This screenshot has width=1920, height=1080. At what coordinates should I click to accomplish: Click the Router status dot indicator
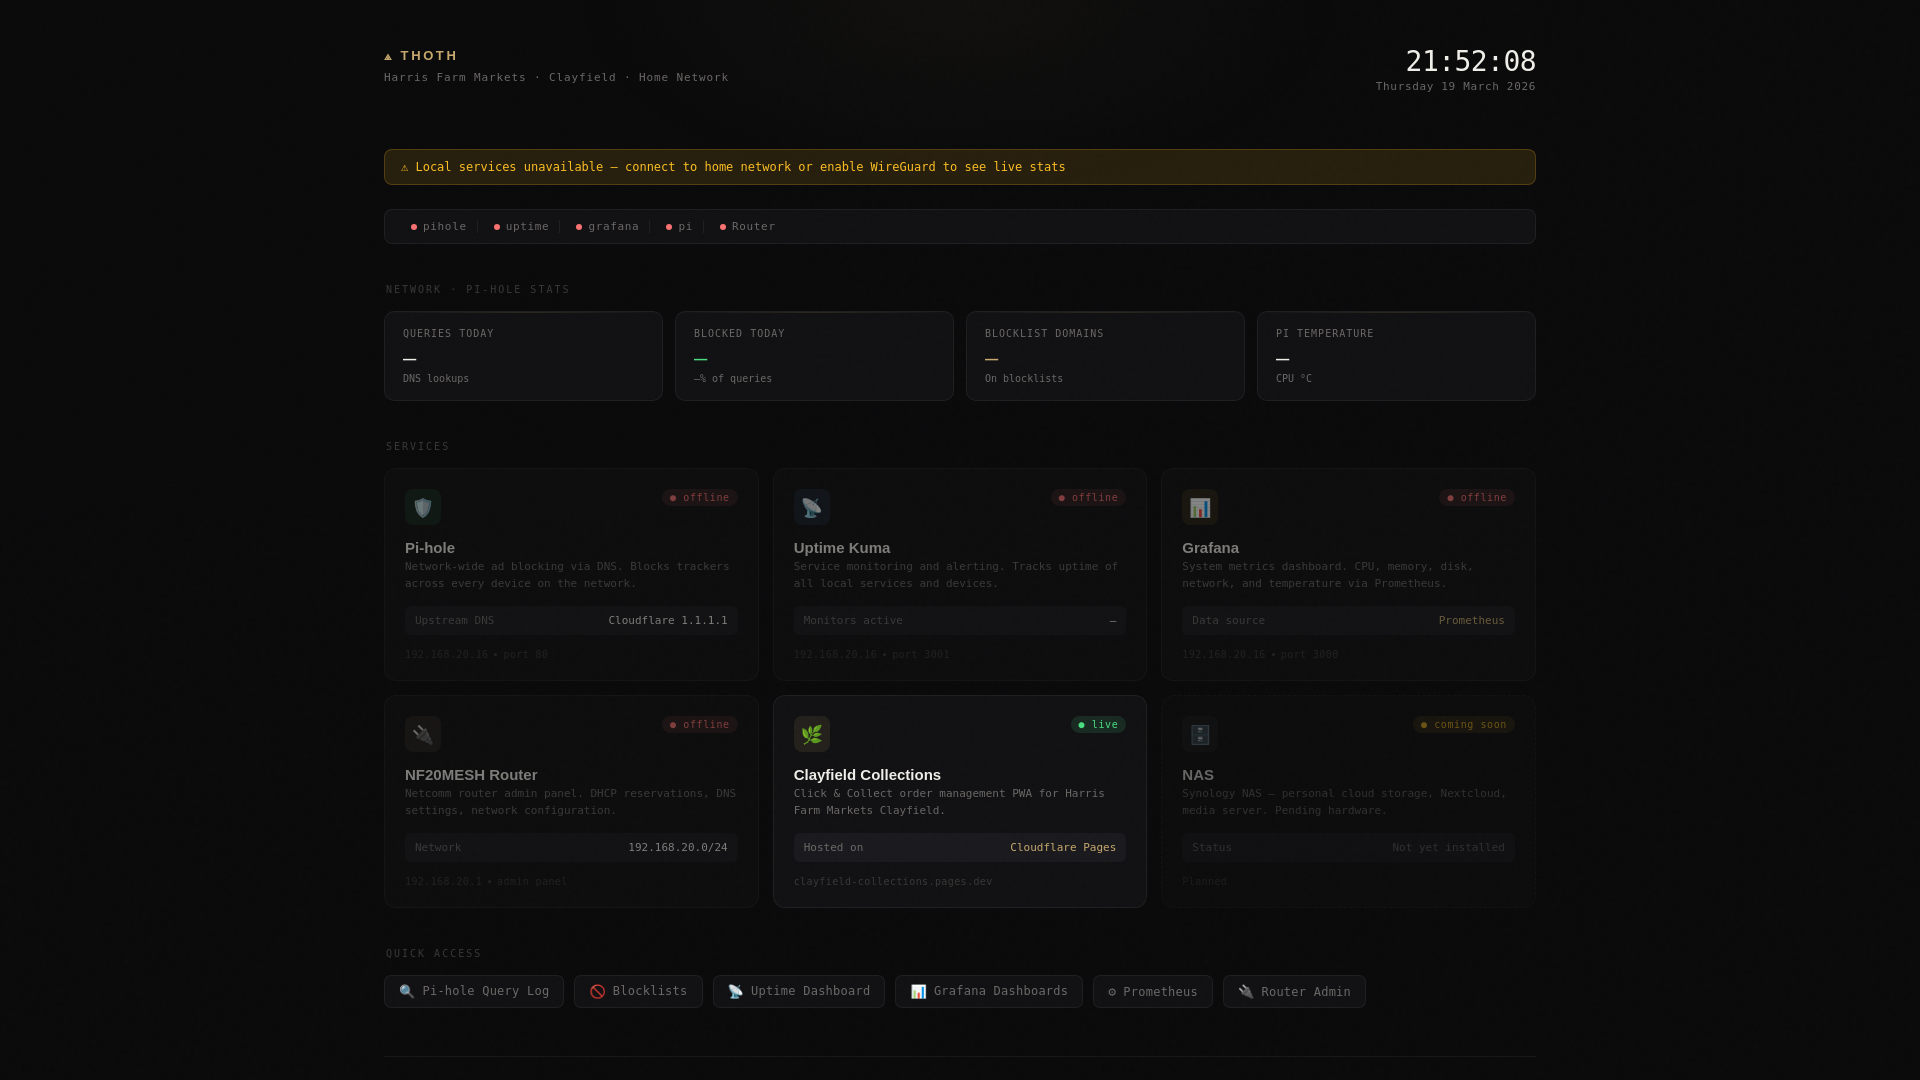coord(723,227)
